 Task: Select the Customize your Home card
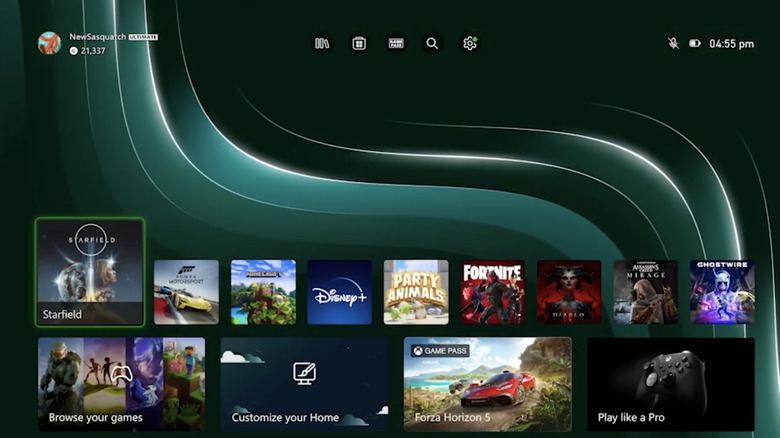[304, 384]
